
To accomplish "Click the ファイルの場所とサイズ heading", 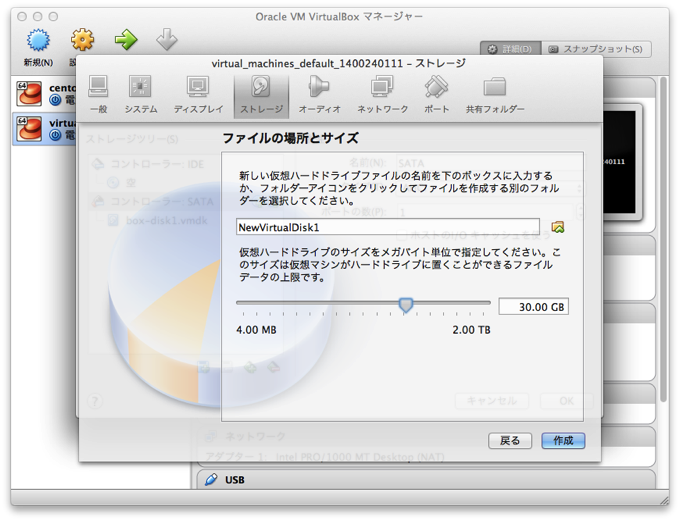I will [x=290, y=138].
